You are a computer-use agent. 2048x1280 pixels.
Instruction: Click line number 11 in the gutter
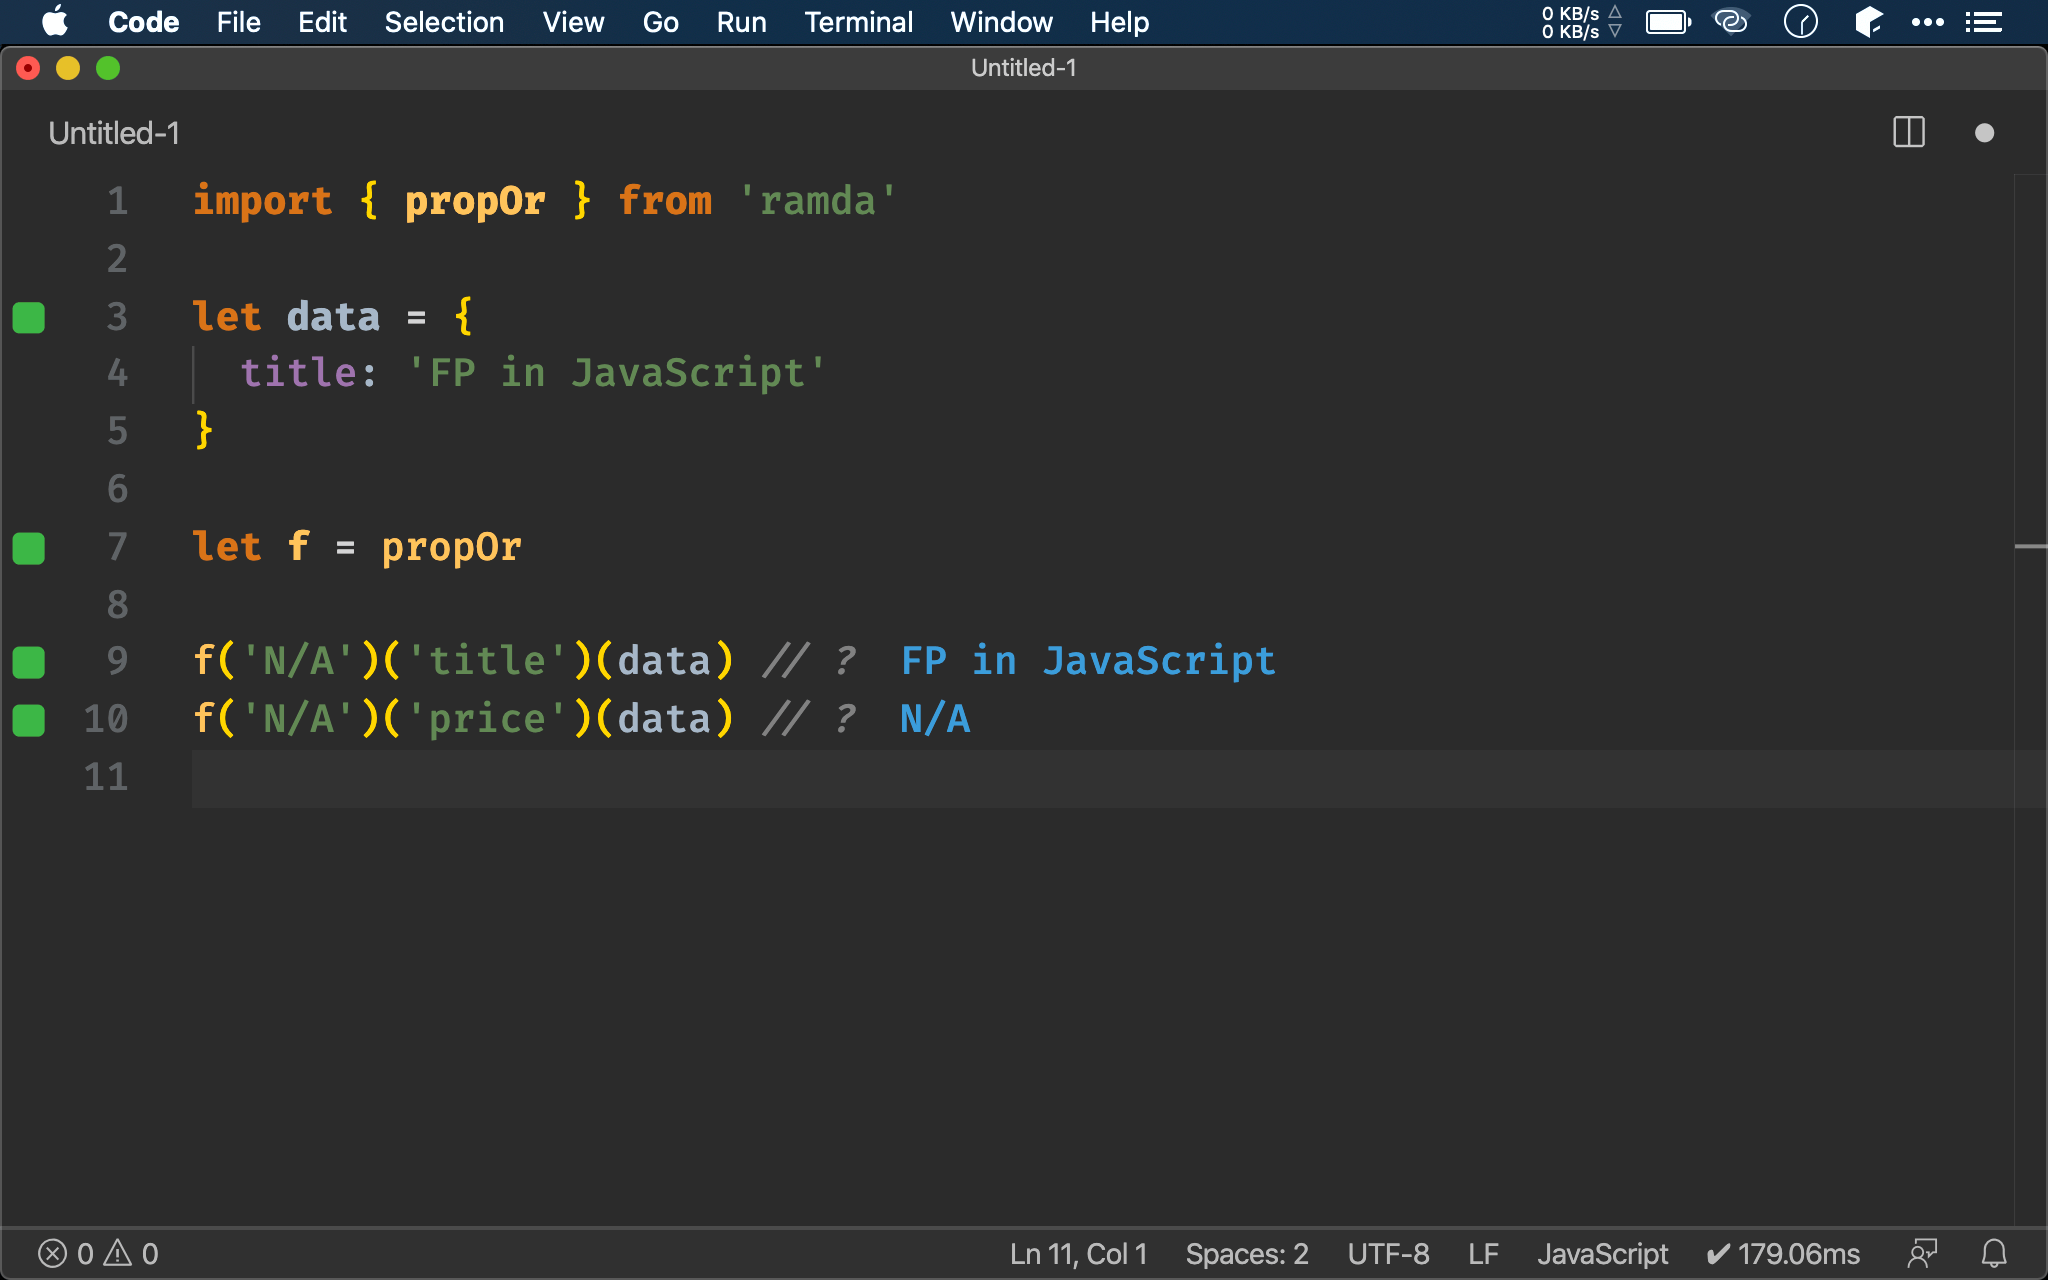[106, 777]
